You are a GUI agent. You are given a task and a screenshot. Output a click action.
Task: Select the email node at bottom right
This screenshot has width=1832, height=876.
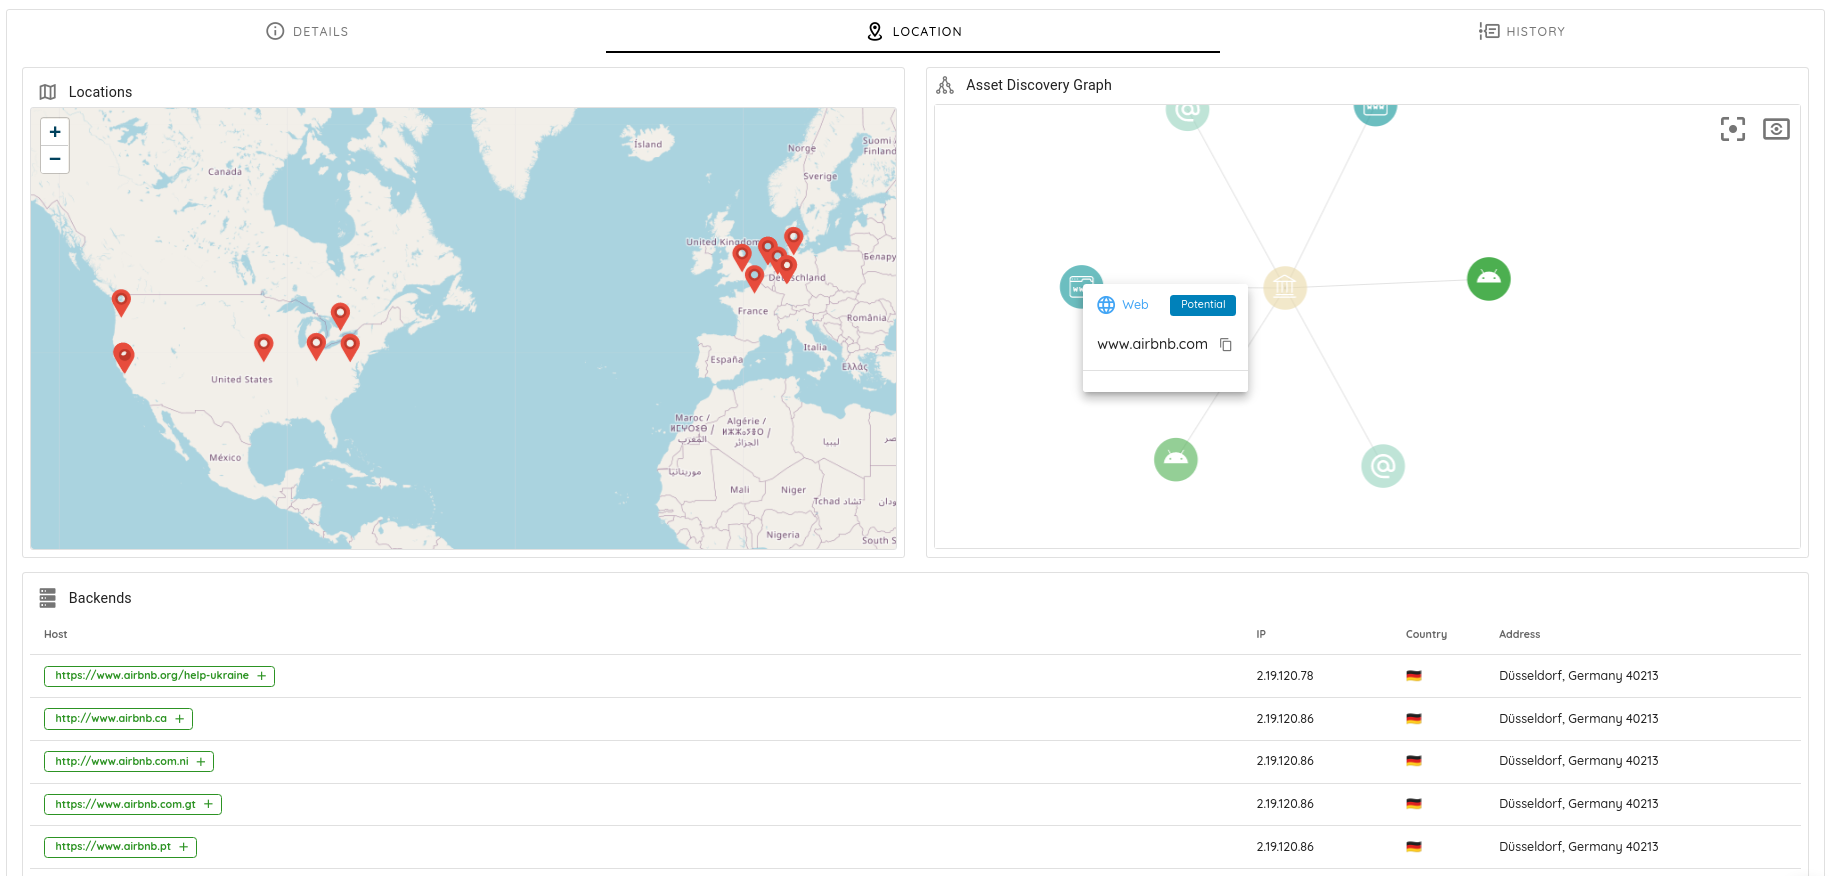tap(1383, 466)
